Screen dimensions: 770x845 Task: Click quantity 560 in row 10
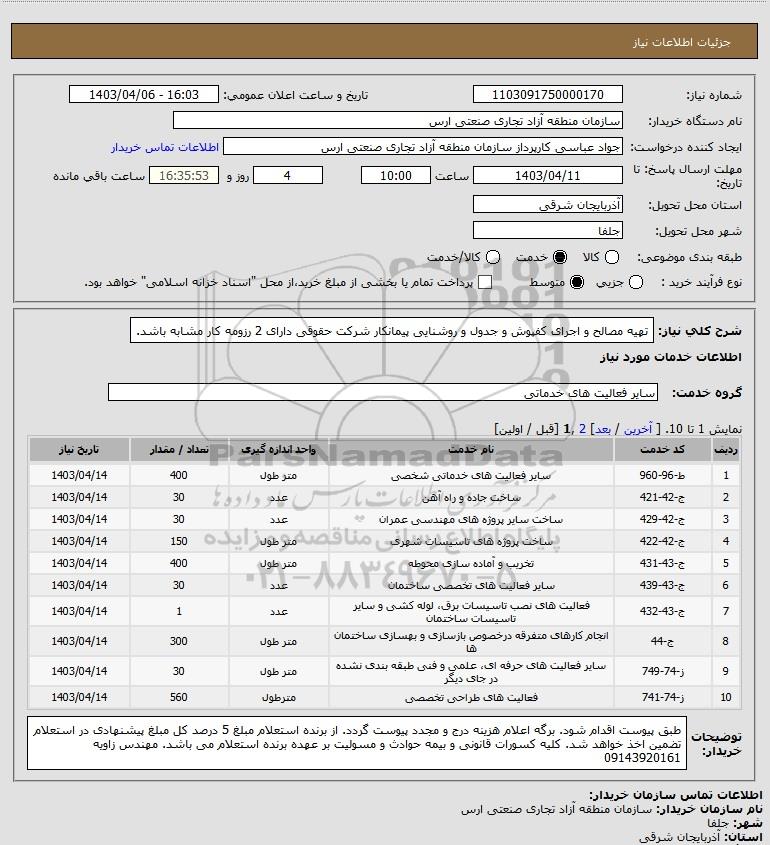click(x=179, y=697)
